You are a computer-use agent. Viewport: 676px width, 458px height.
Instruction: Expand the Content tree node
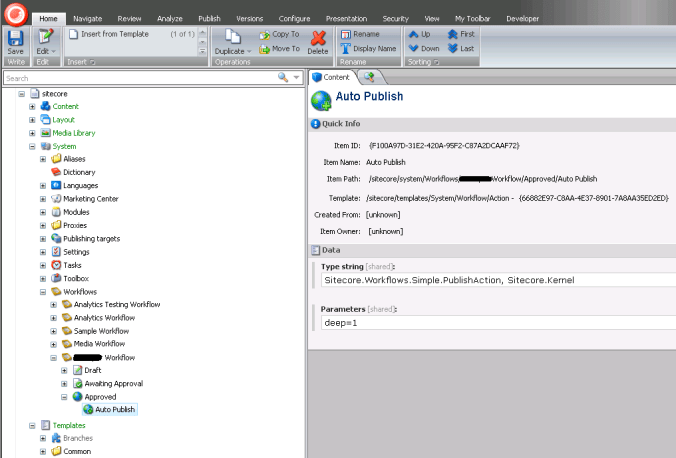point(32,107)
